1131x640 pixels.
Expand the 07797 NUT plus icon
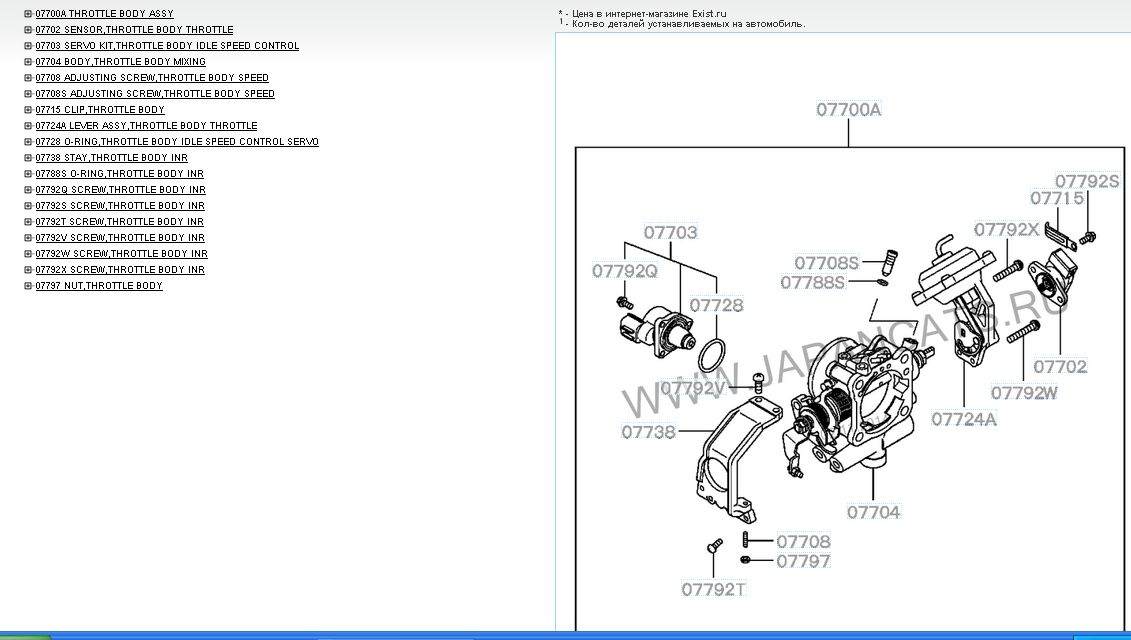(x=28, y=286)
